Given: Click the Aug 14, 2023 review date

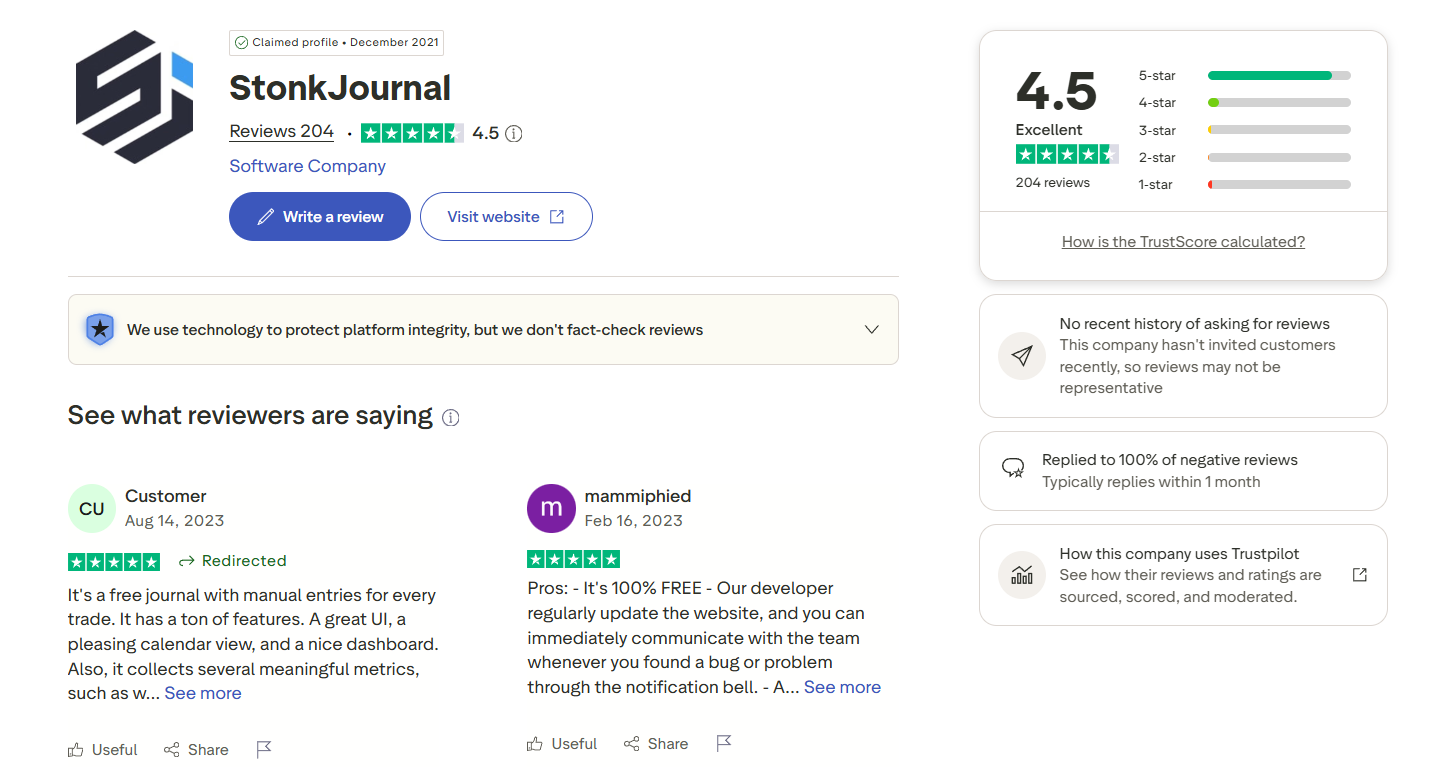Looking at the screenshot, I should coord(174,521).
